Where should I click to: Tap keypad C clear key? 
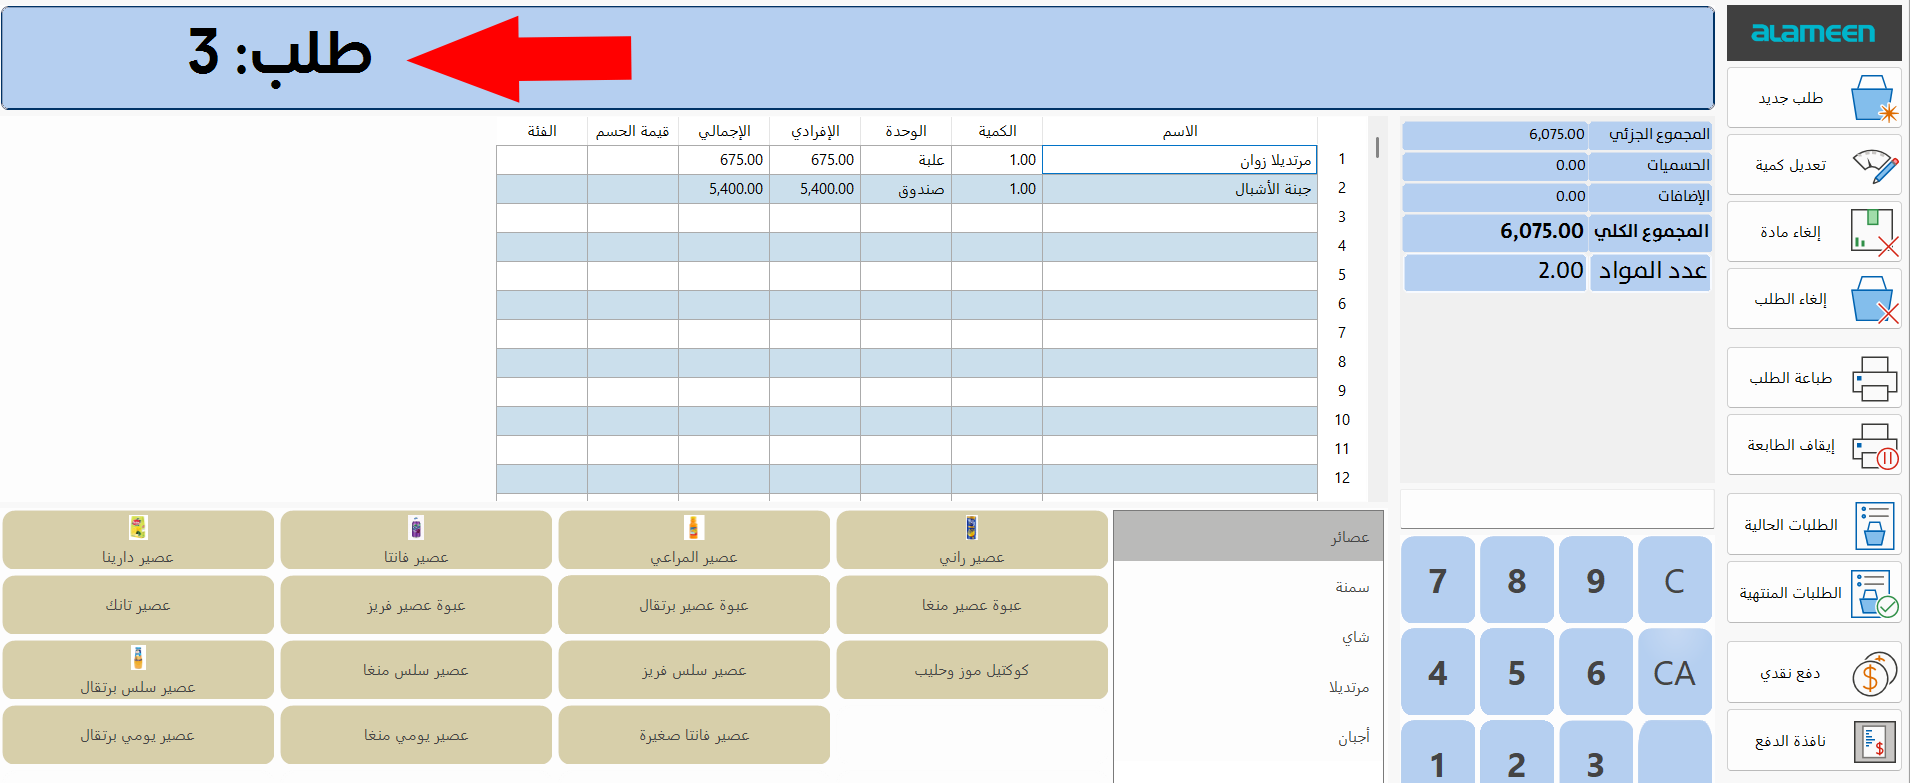1675,580
